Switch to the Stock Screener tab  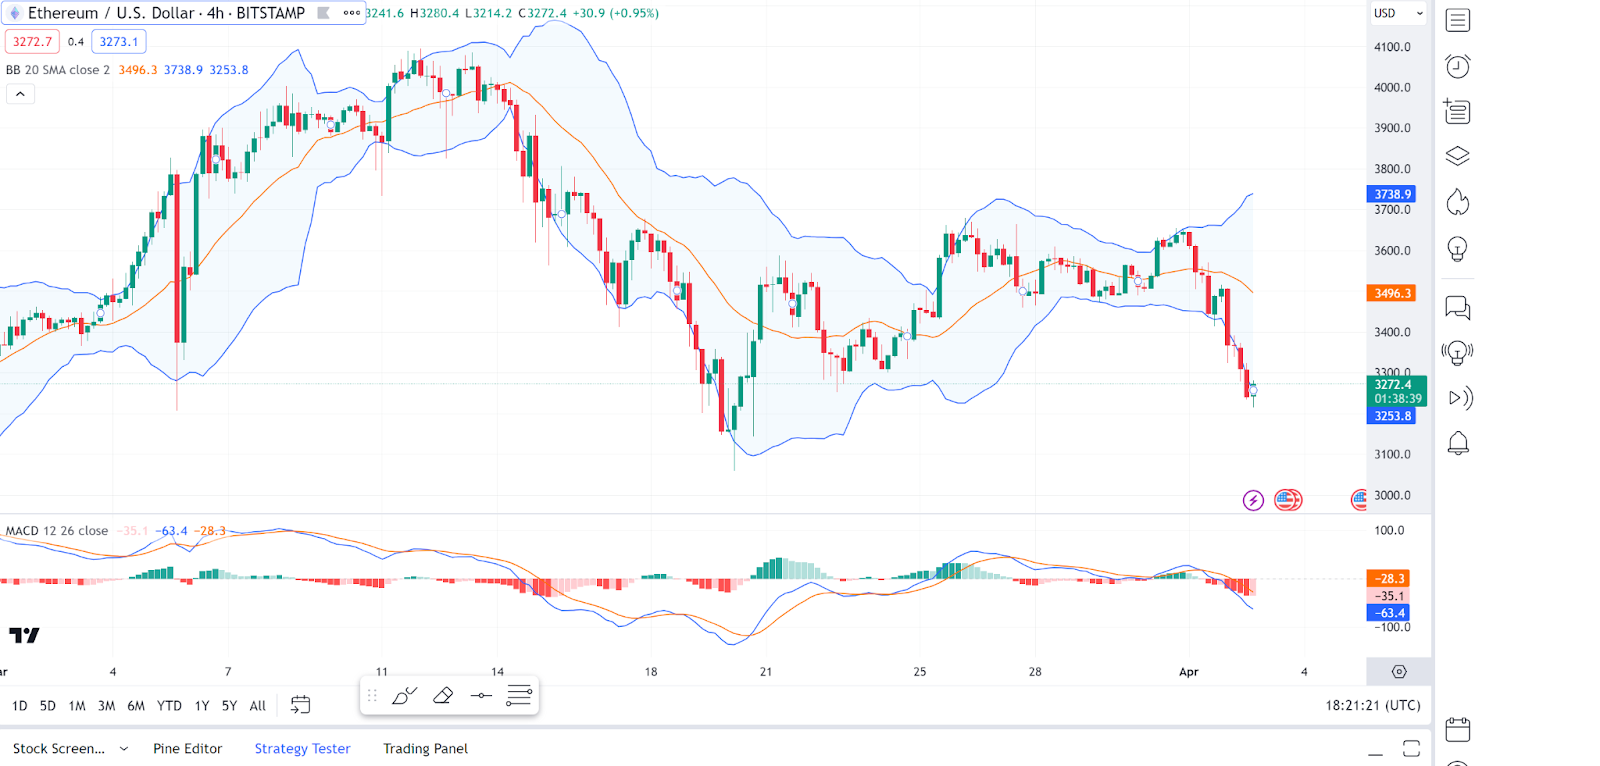coord(58,748)
